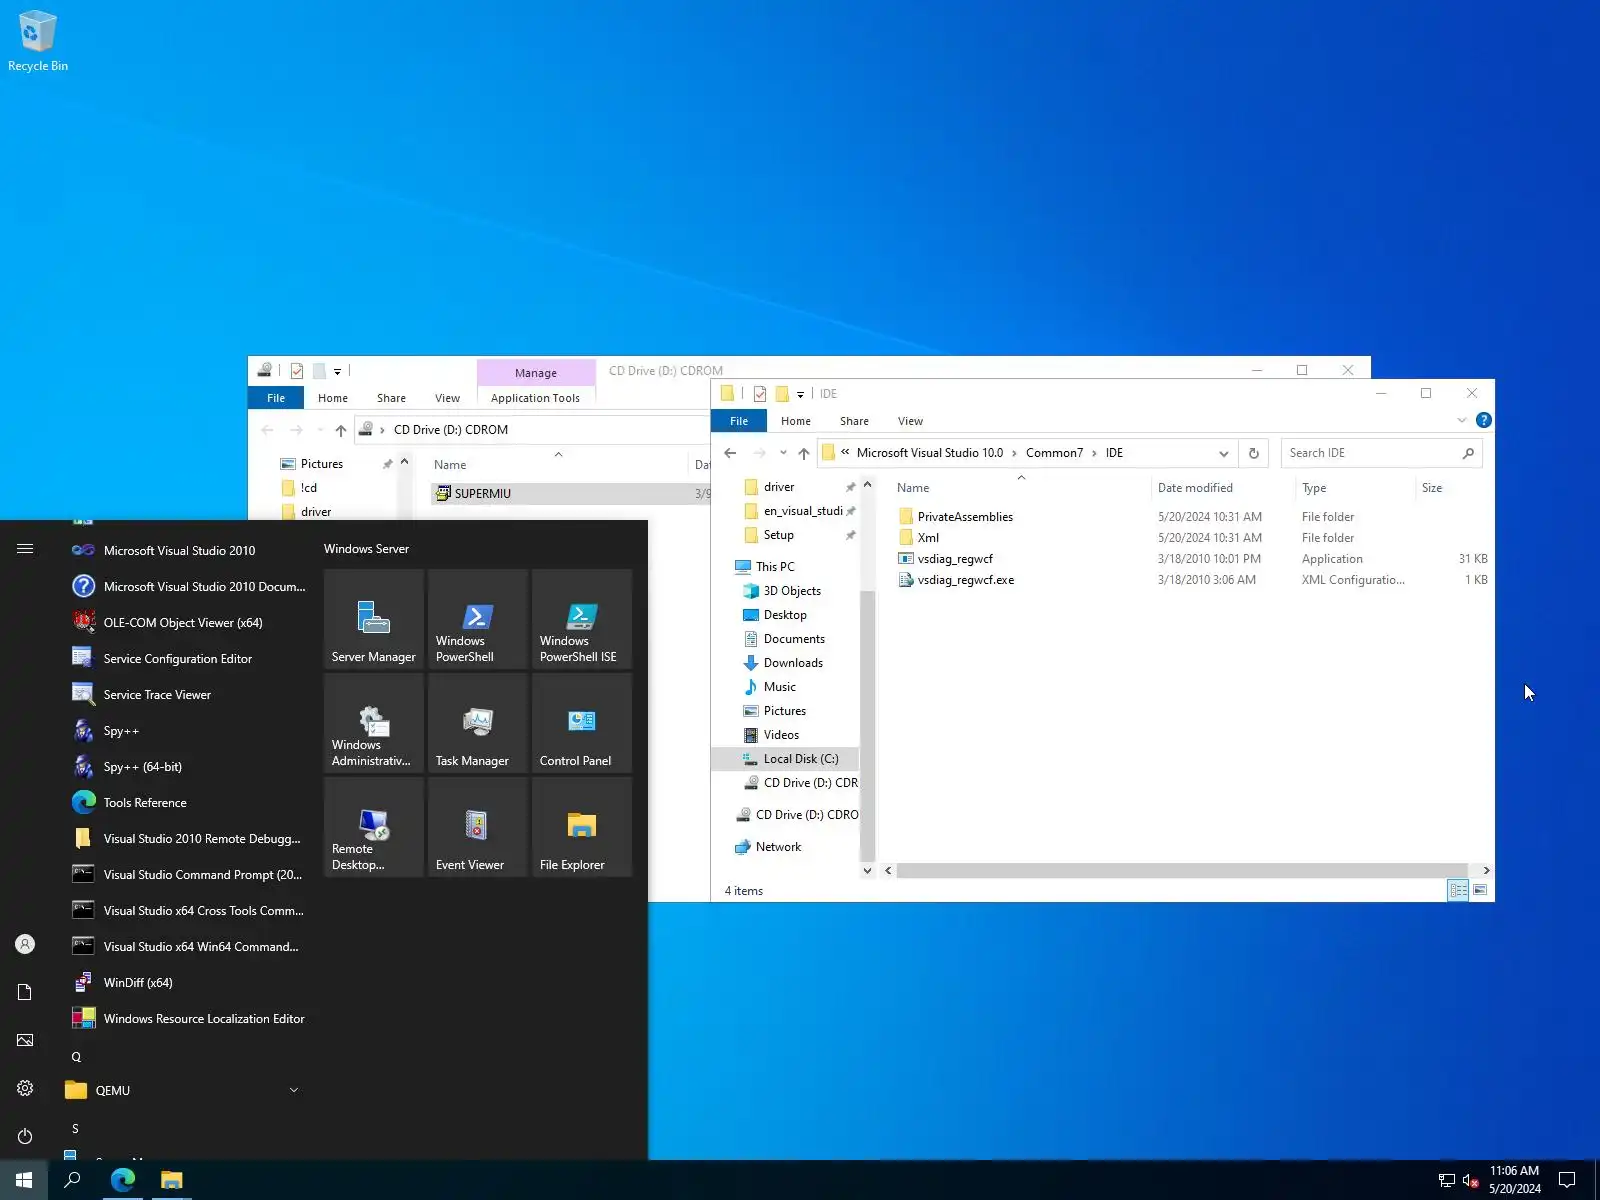Expand the Start menu navigation pane
Screen dimensions: 1600x1200
click(25, 548)
